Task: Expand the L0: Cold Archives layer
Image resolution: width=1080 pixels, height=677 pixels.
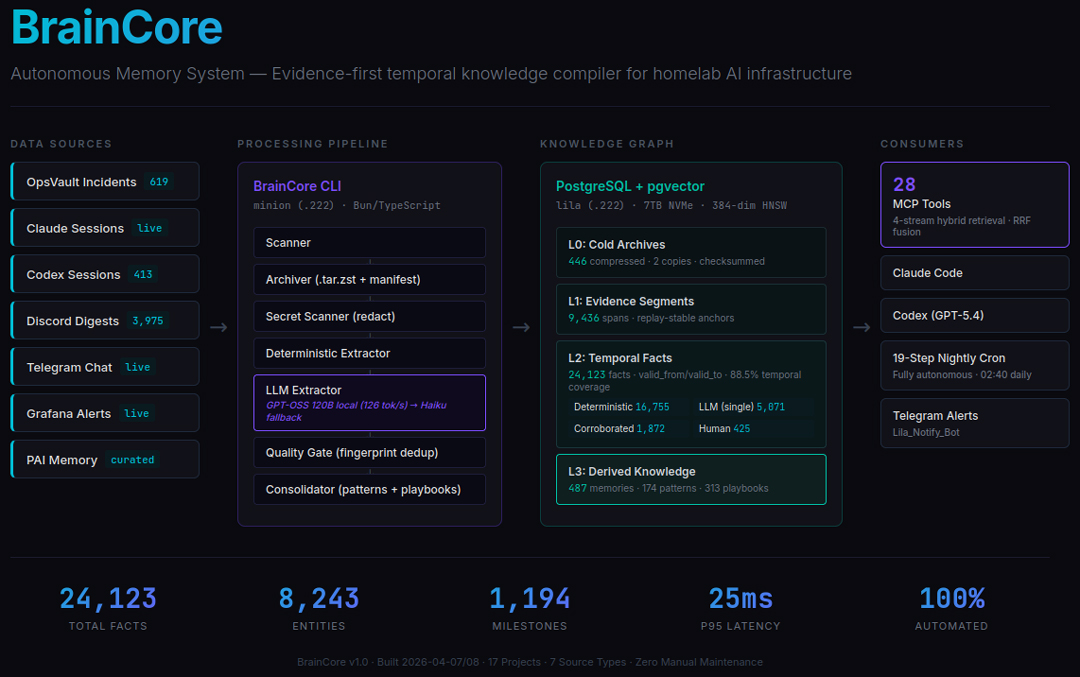Action: tap(691, 252)
